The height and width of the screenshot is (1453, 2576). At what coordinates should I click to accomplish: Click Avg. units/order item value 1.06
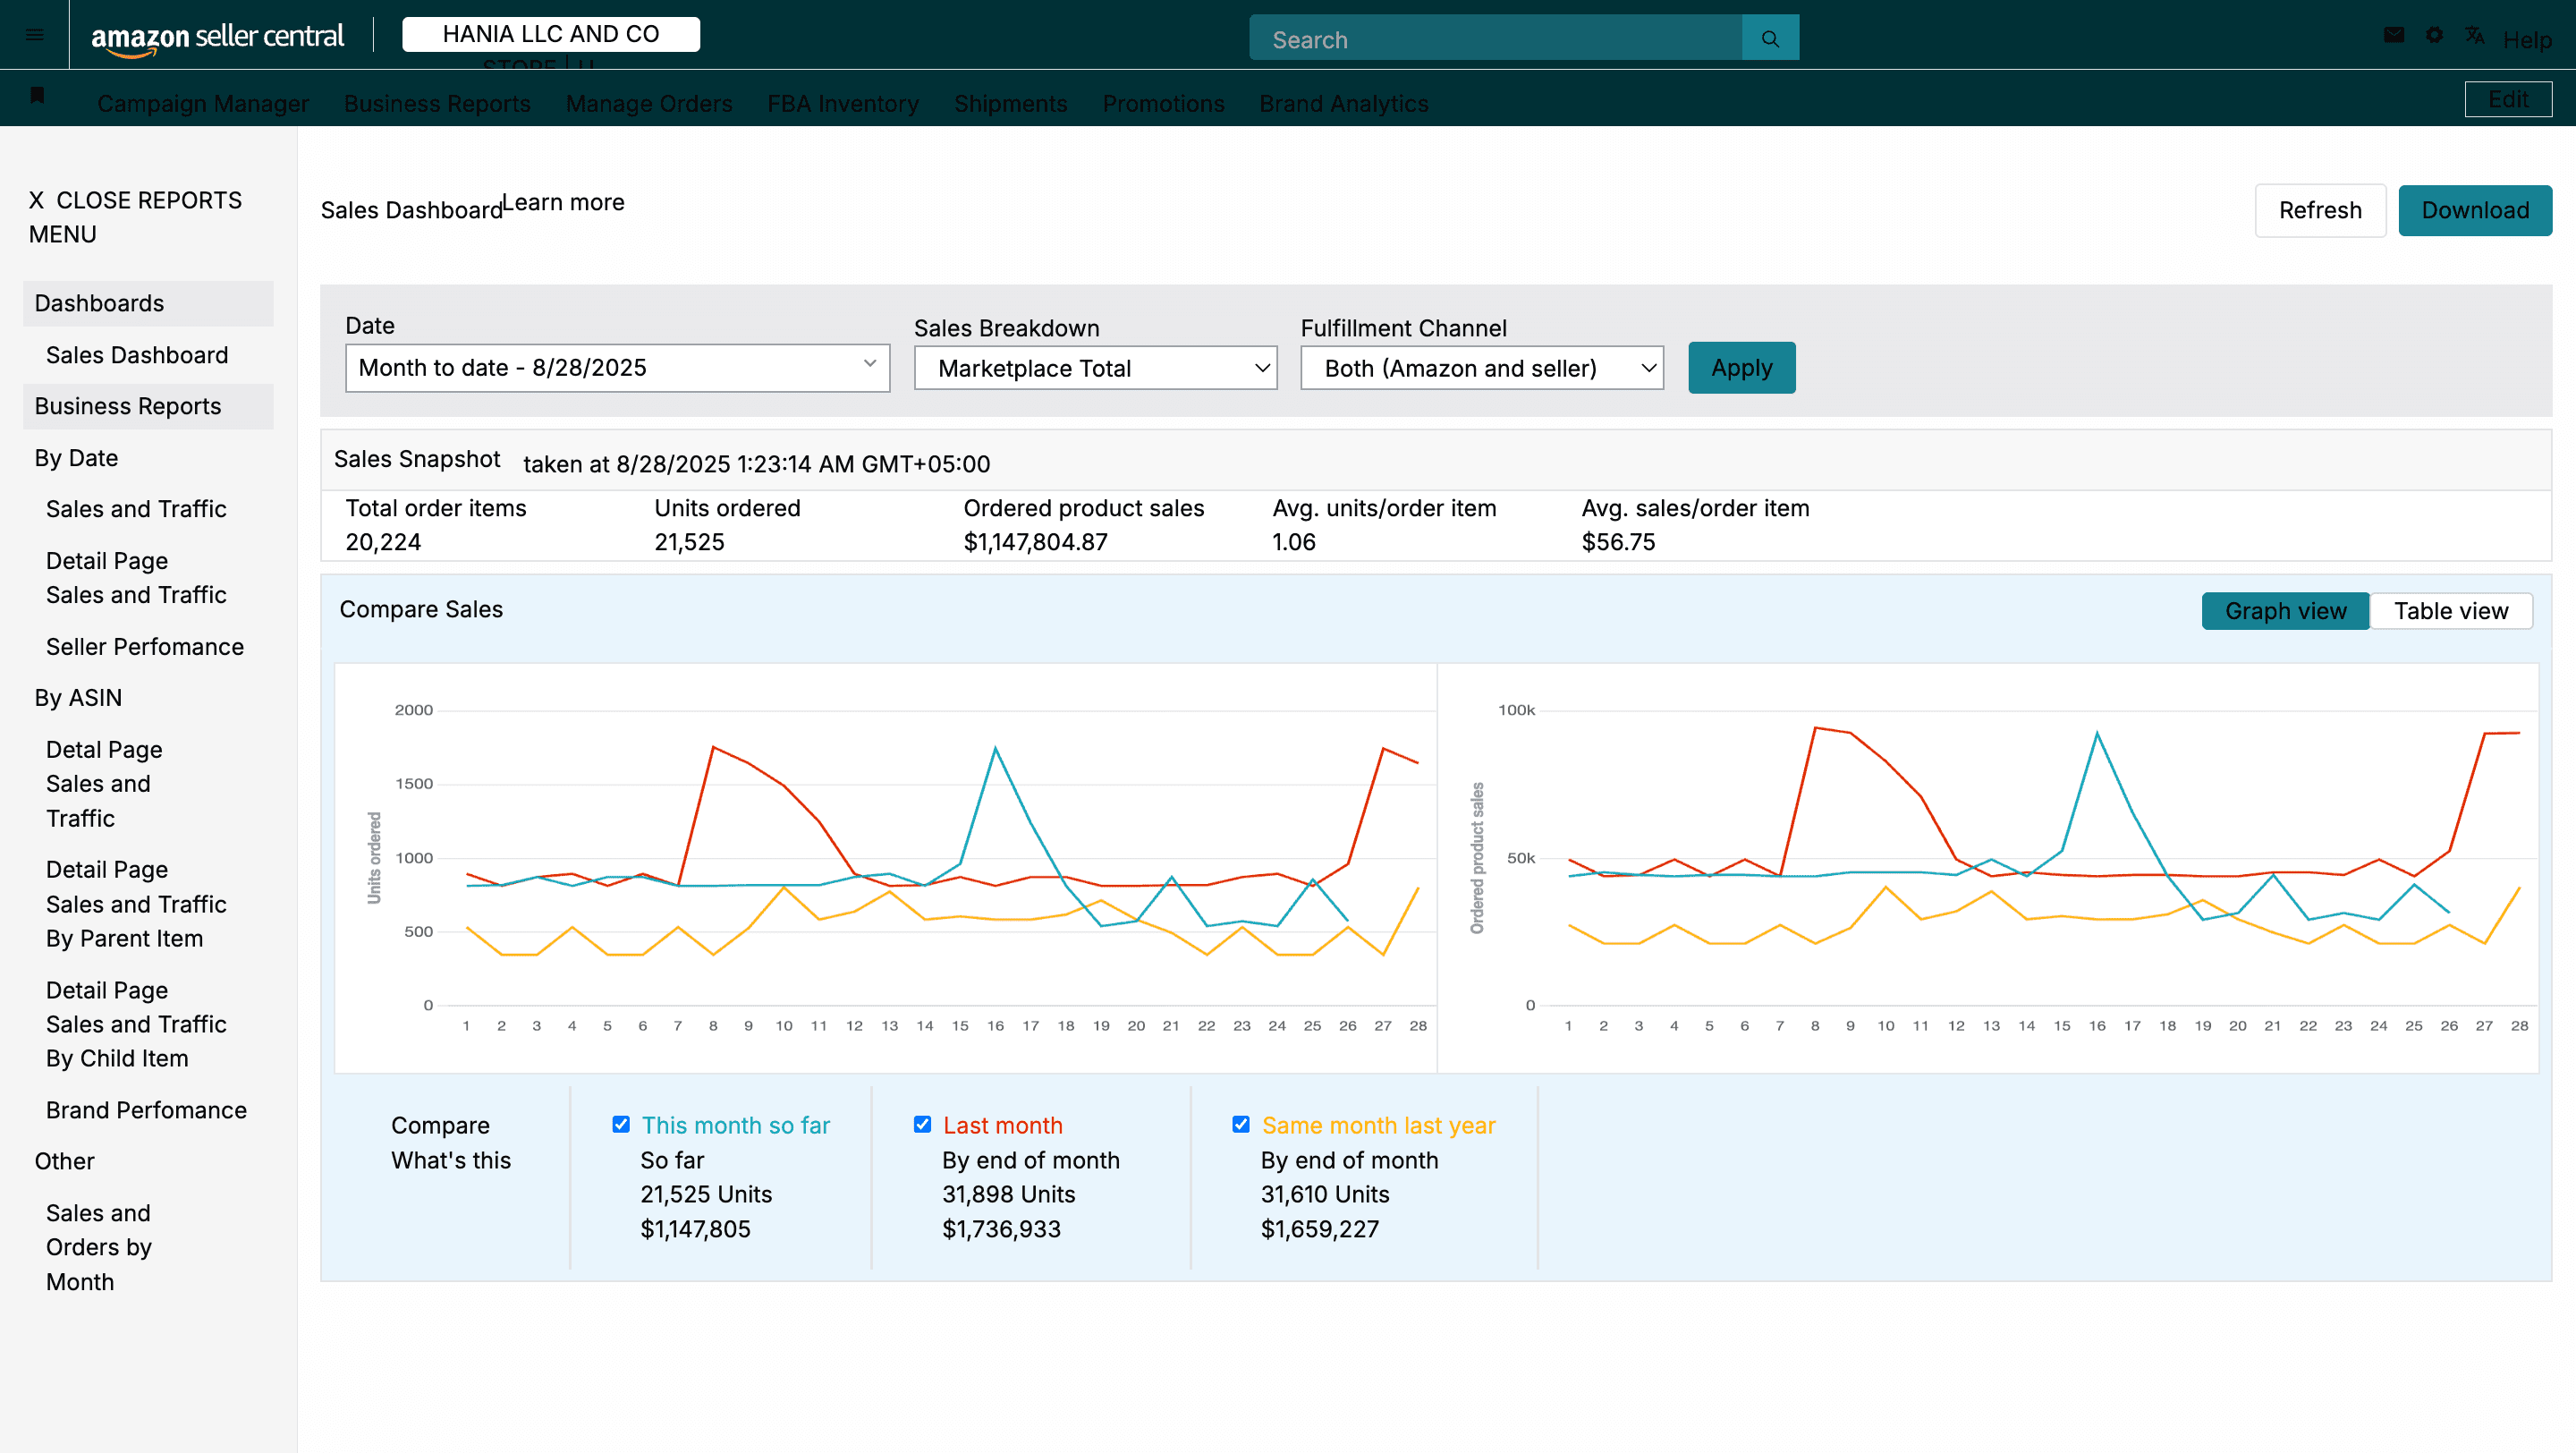(1293, 542)
